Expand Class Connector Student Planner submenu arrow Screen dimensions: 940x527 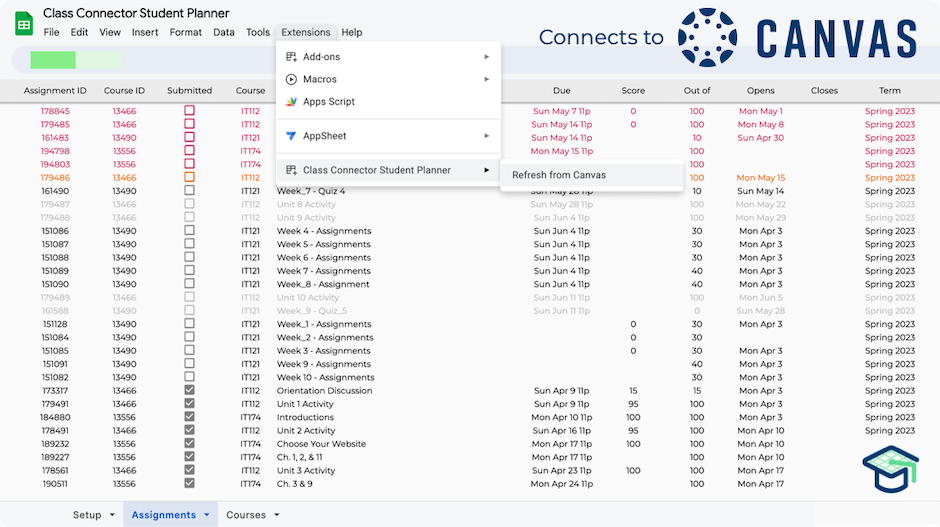(487, 170)
